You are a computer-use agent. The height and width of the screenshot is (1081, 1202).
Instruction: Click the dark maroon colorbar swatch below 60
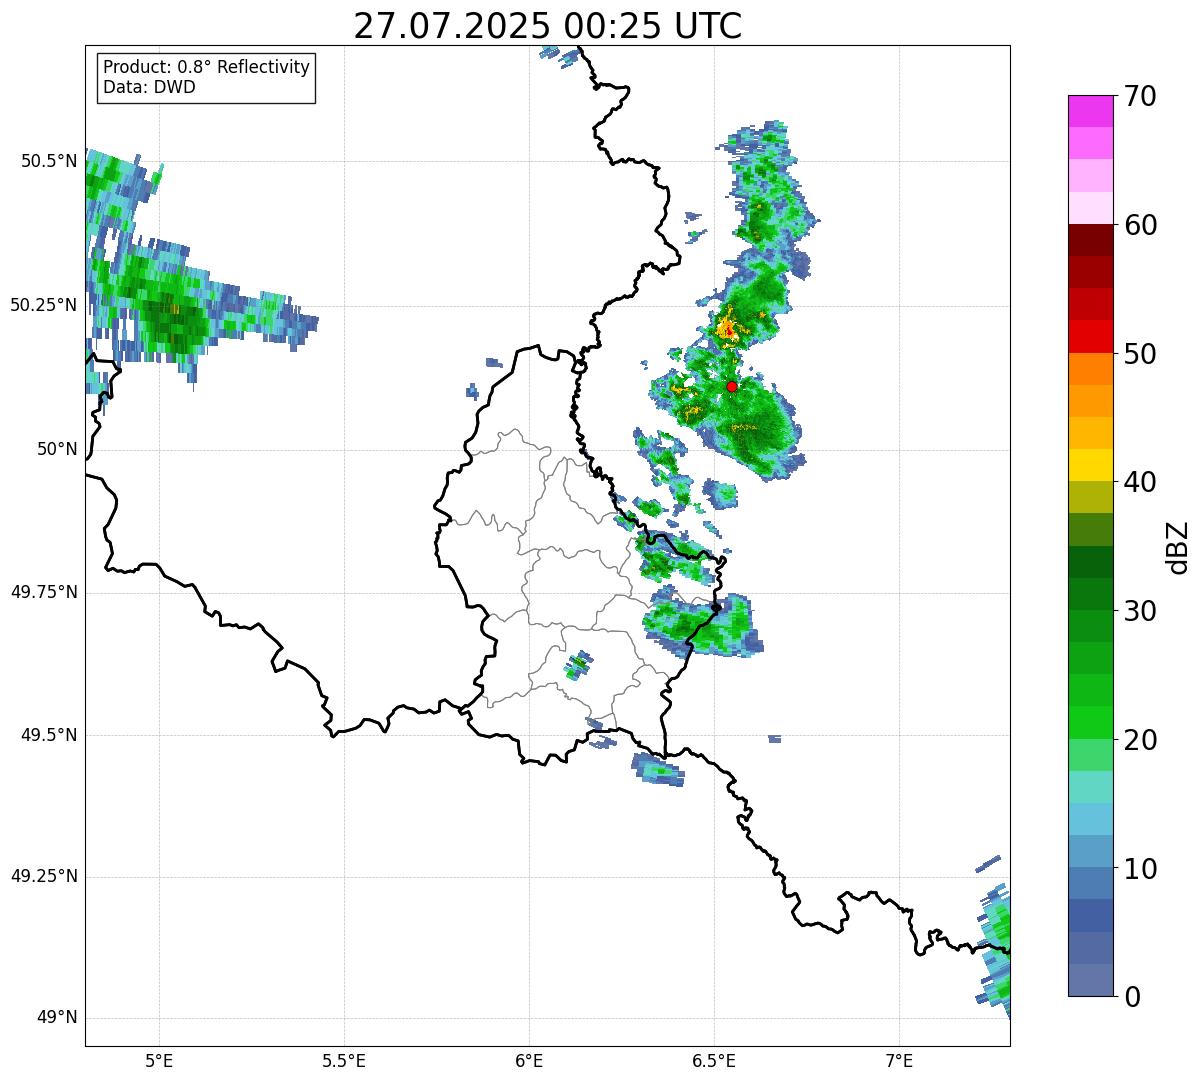(1090, 240)
